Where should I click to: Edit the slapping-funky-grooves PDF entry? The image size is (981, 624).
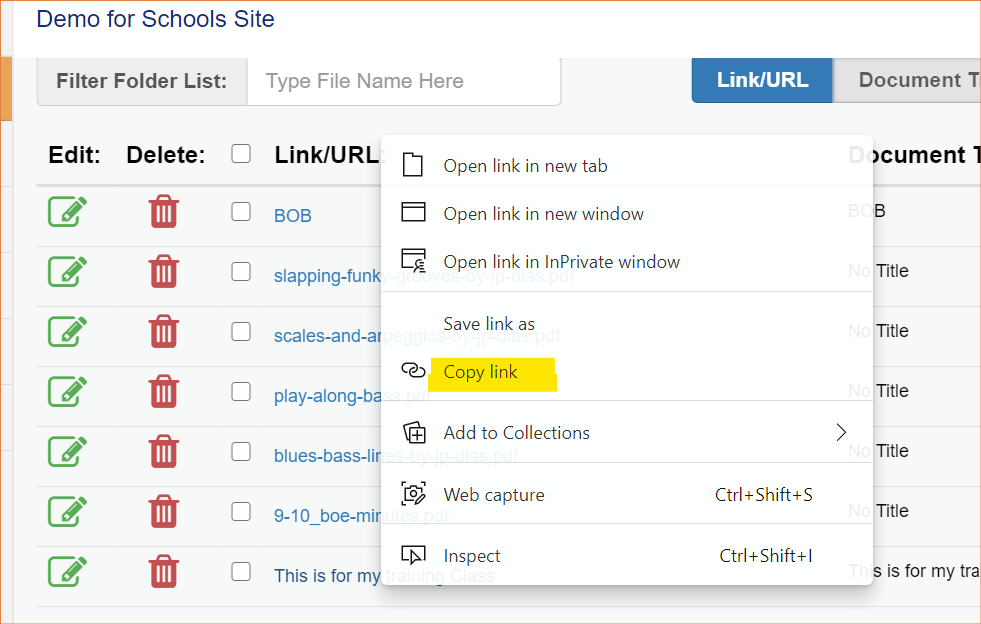67,272
